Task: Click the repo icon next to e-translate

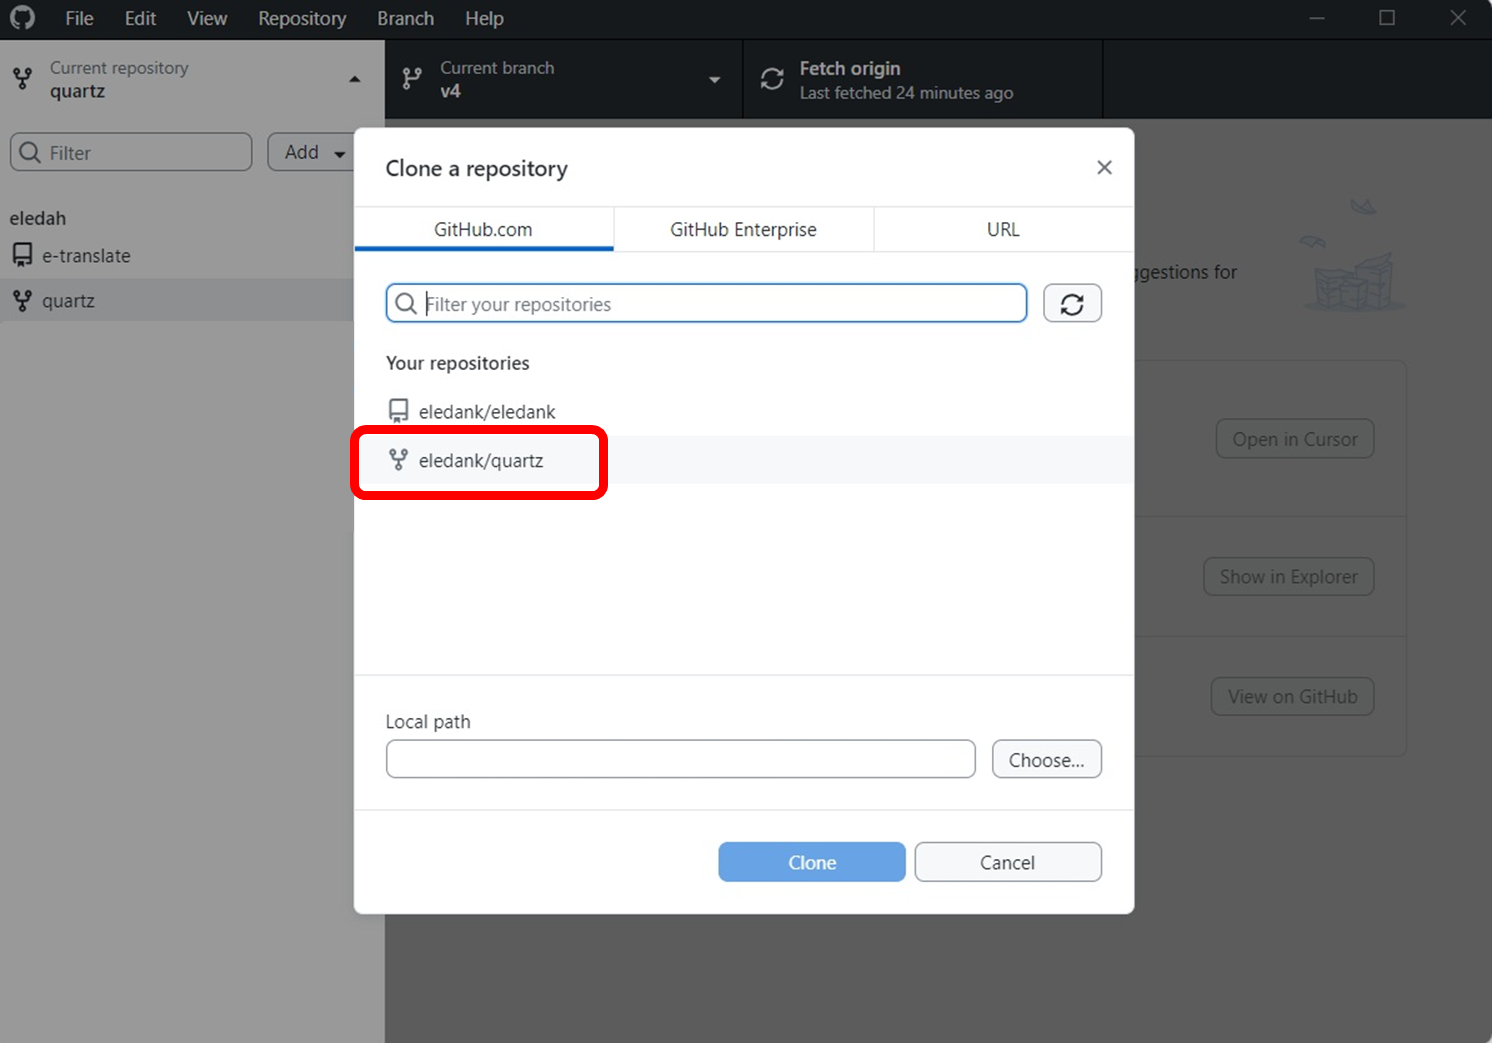Action: (x=22, y=255)
